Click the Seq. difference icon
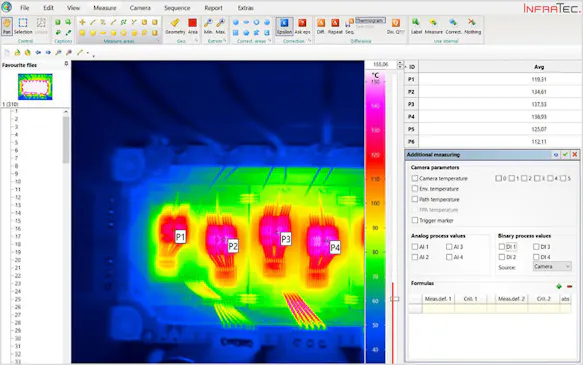Viewport: 583px width, 365px height. [350, 26]
